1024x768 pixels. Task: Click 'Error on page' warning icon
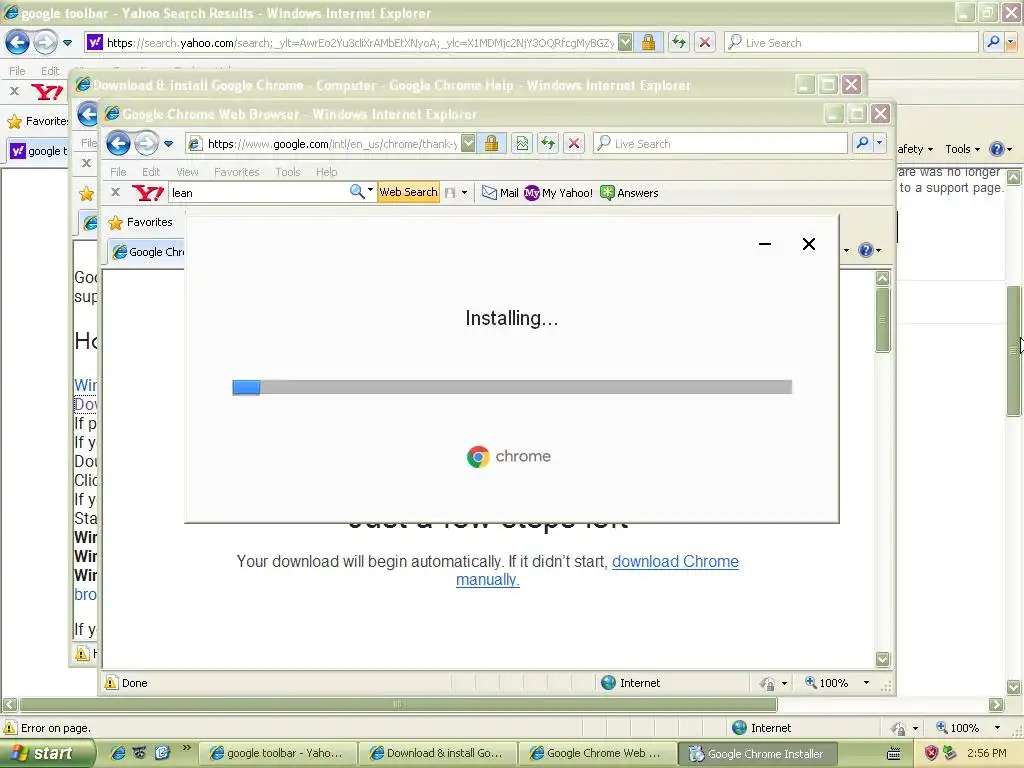tap(10, 728)
